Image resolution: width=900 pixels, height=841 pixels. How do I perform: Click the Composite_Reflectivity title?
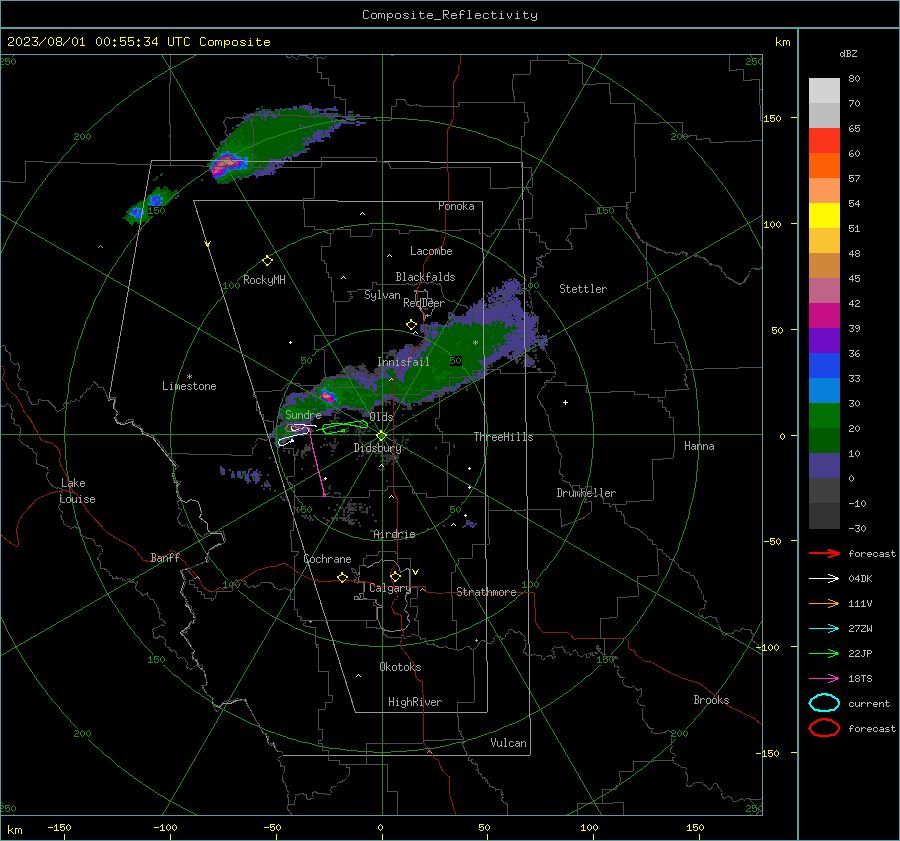(450, 15)
